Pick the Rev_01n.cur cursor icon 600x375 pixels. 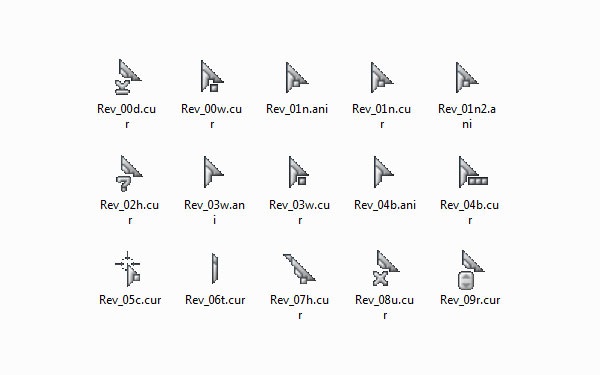(x=382, y=78)
